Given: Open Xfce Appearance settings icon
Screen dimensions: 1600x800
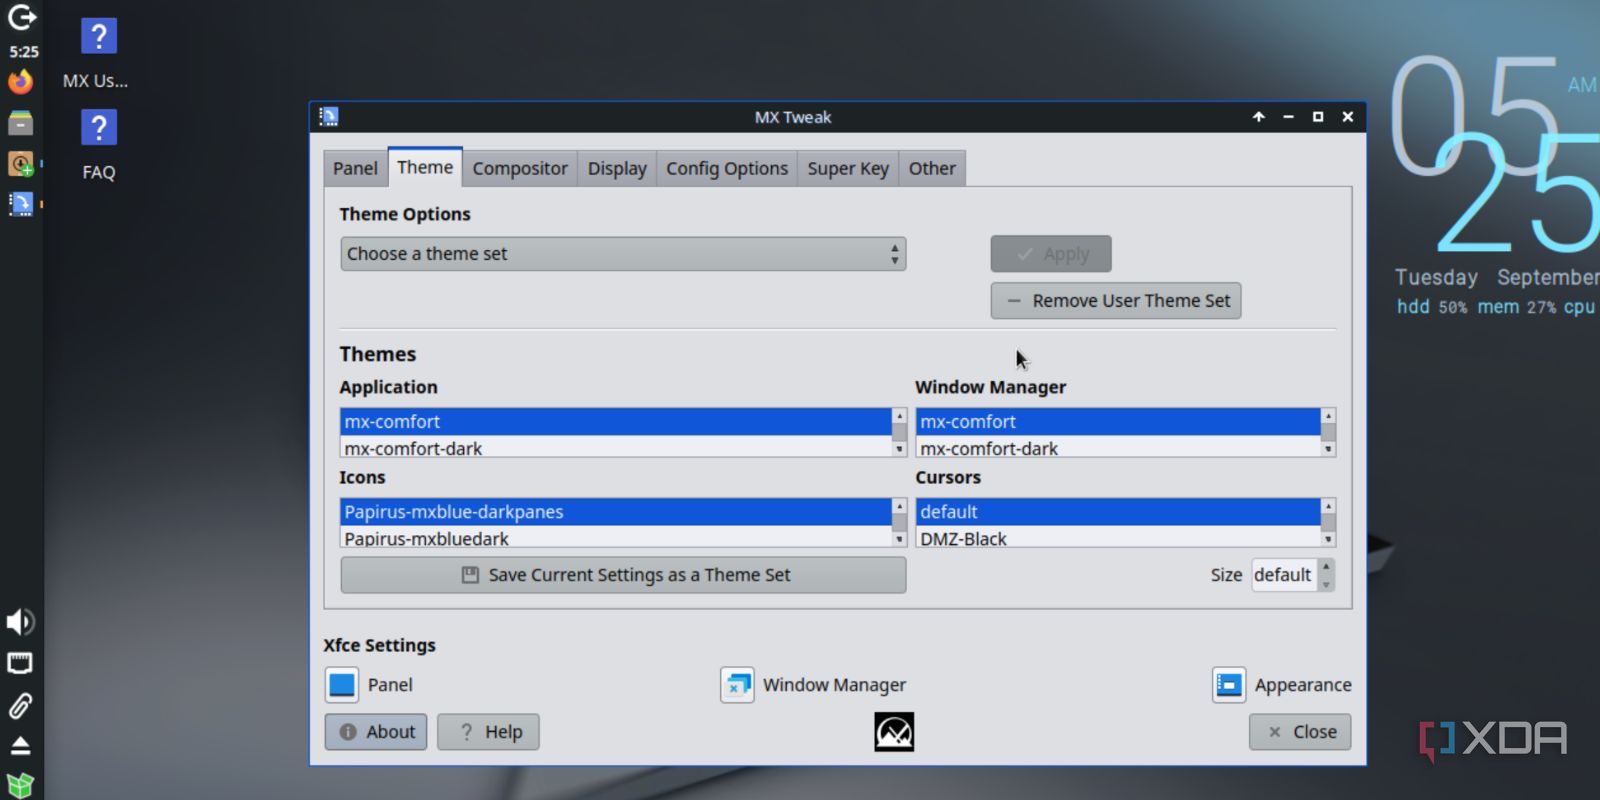Looking at the screenshot, I should click(x=1229, y=685).
